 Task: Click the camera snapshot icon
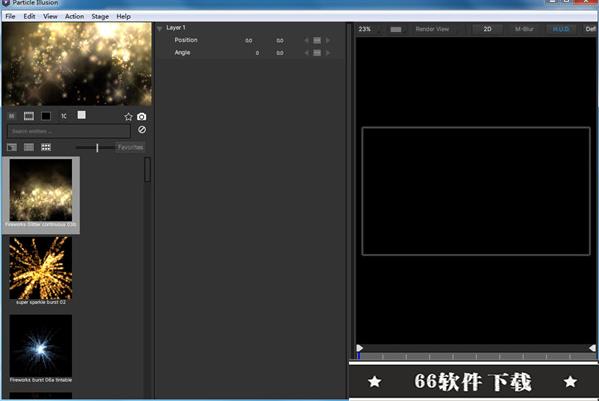pyautogui.click(x=141, y=116)
